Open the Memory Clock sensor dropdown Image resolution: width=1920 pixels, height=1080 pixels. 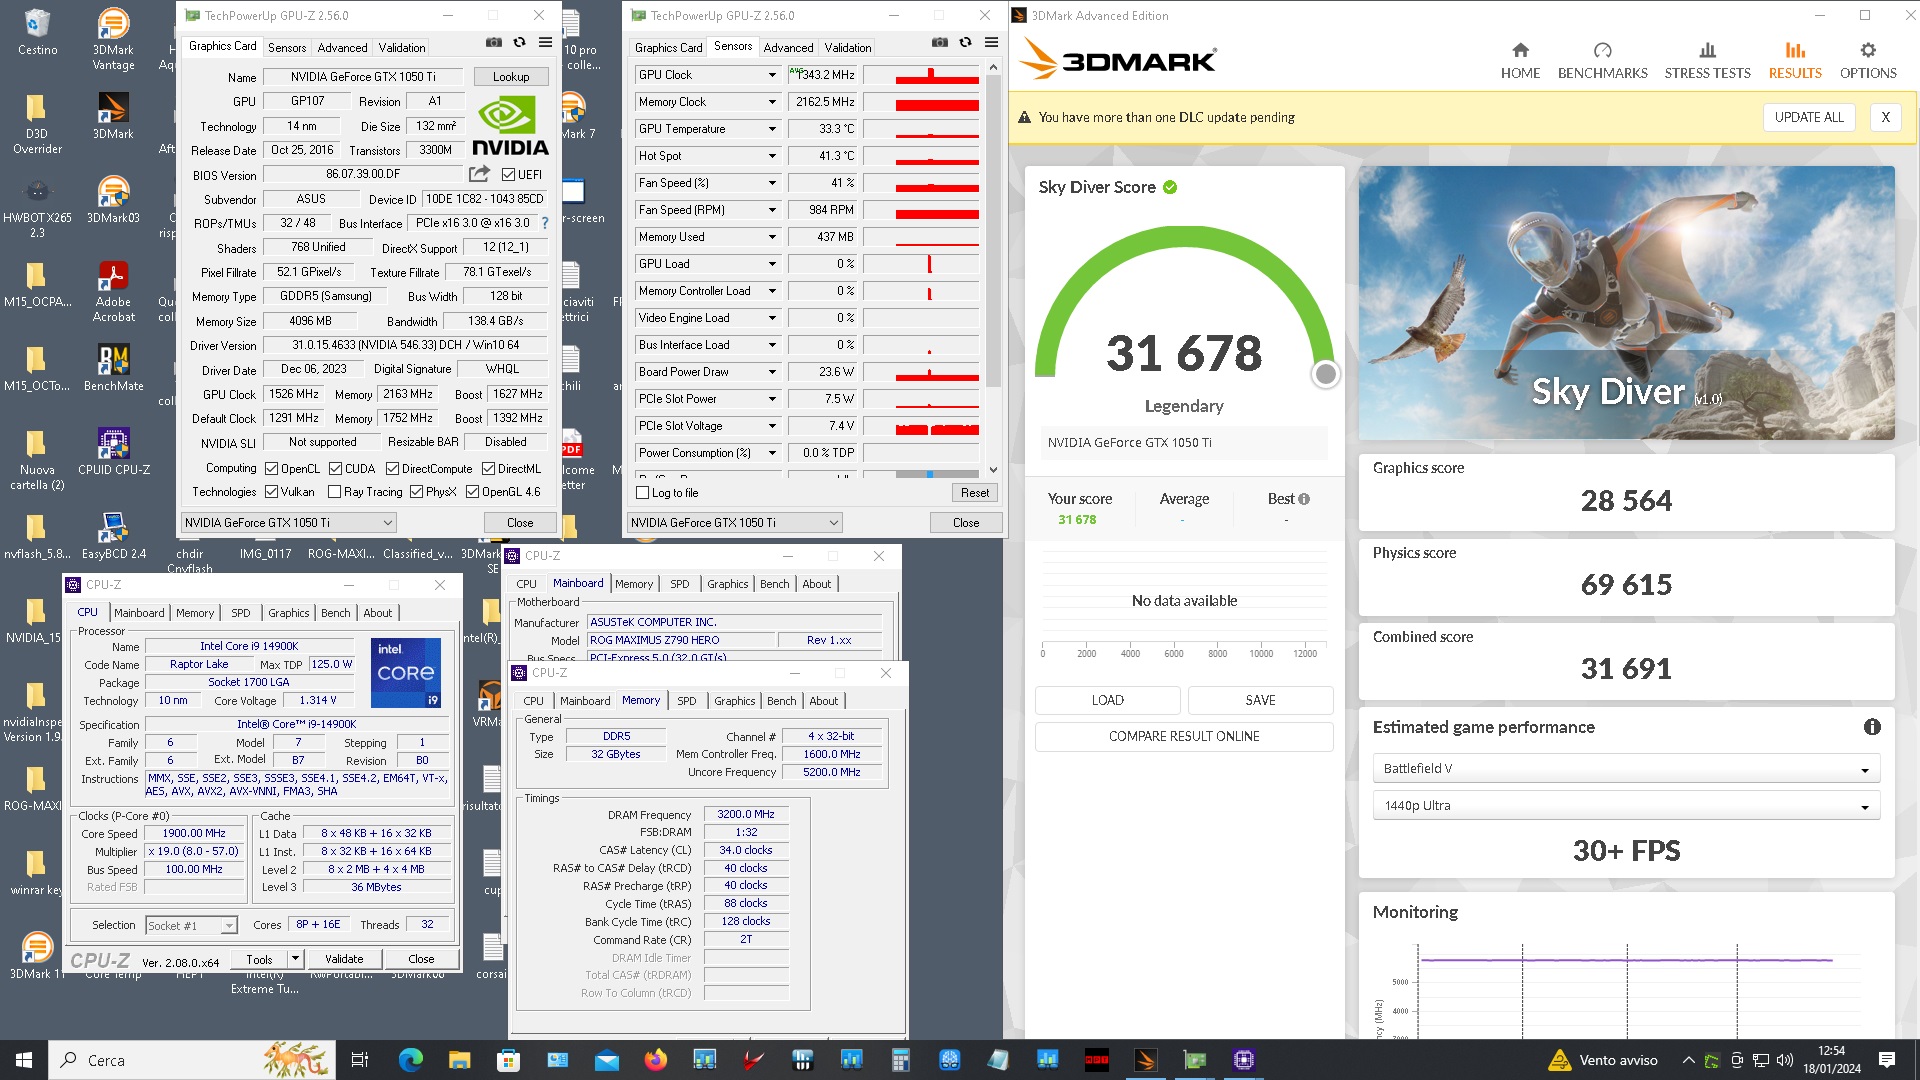(772, 102)
